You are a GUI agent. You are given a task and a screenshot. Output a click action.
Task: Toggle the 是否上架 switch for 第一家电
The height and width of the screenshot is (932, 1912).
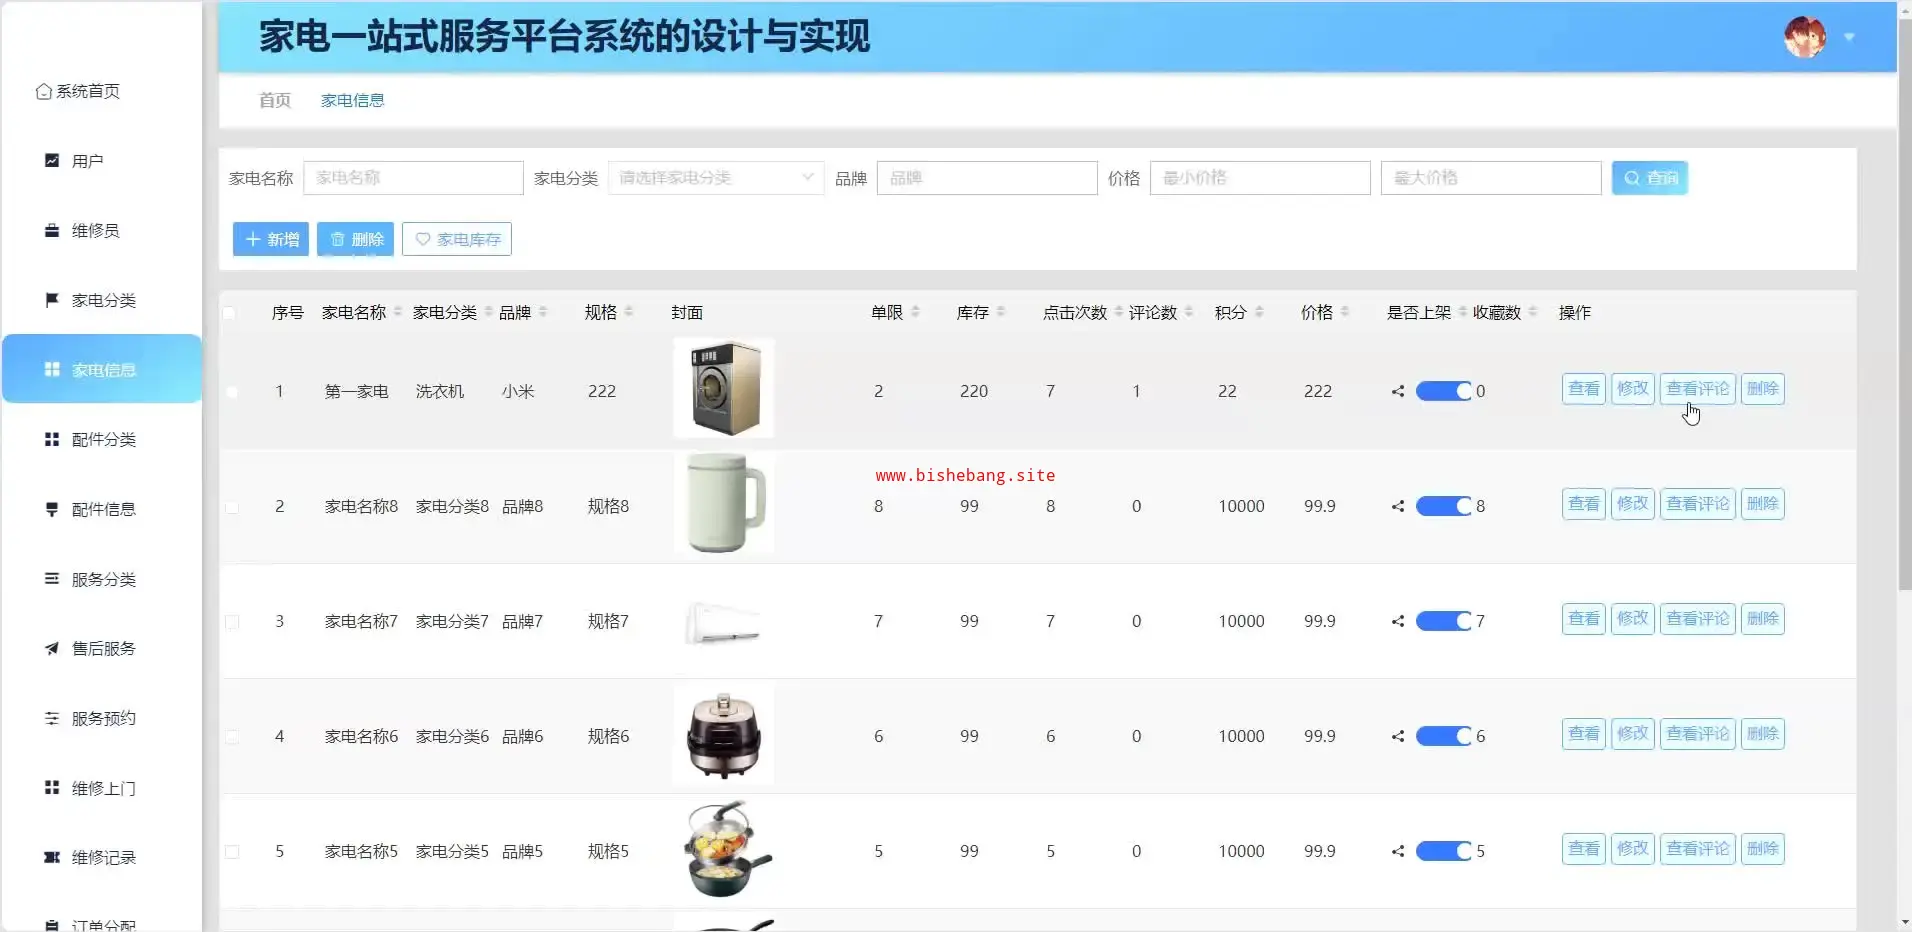(1443, 391)
